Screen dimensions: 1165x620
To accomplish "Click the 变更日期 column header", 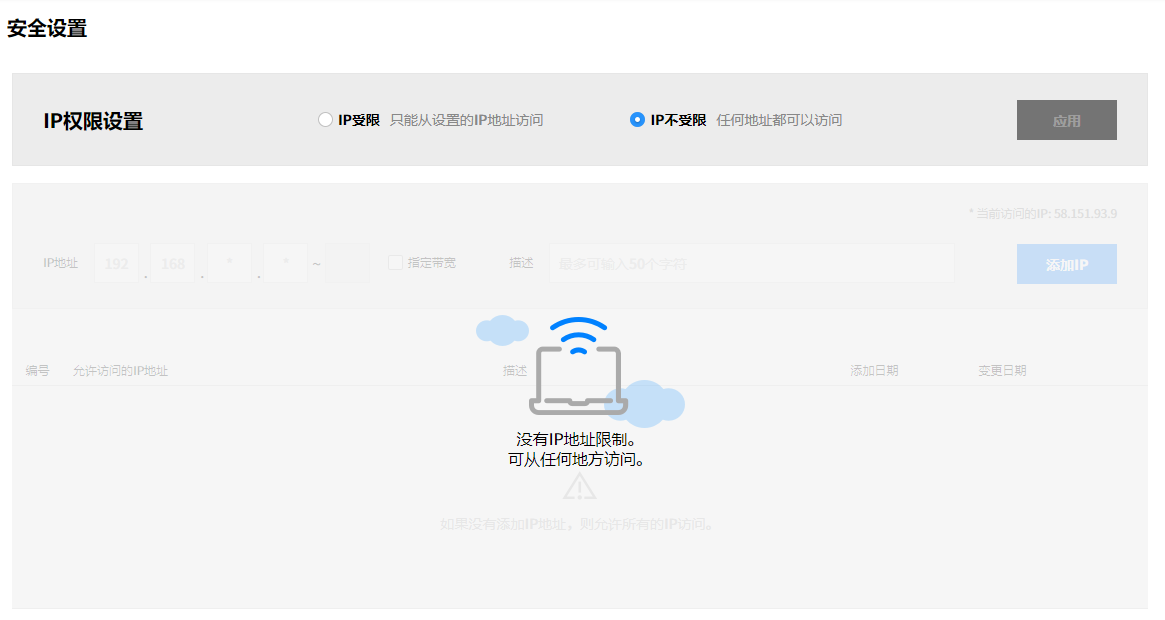I will 1002,371.
